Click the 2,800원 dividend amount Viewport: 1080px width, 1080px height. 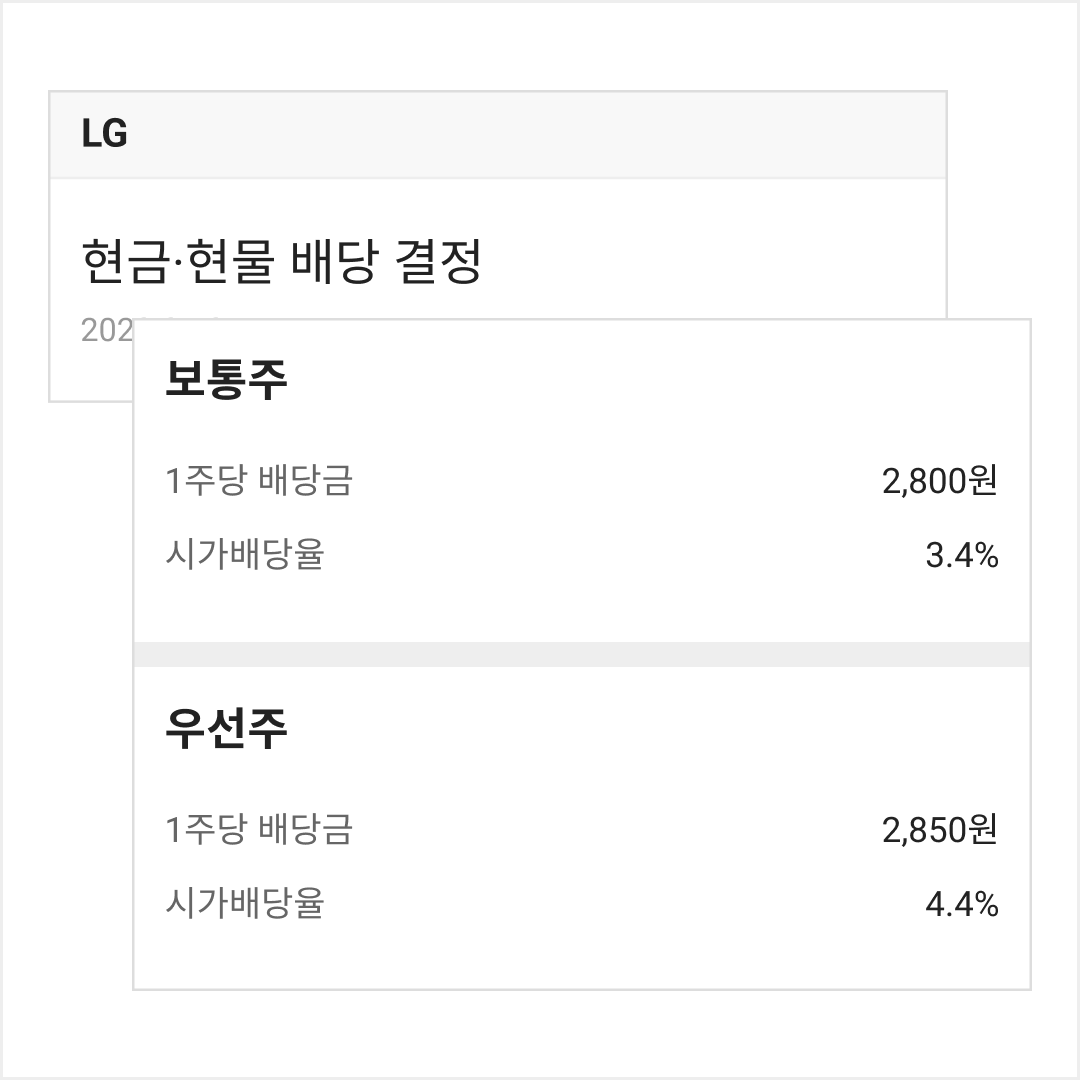pos(939,480)
